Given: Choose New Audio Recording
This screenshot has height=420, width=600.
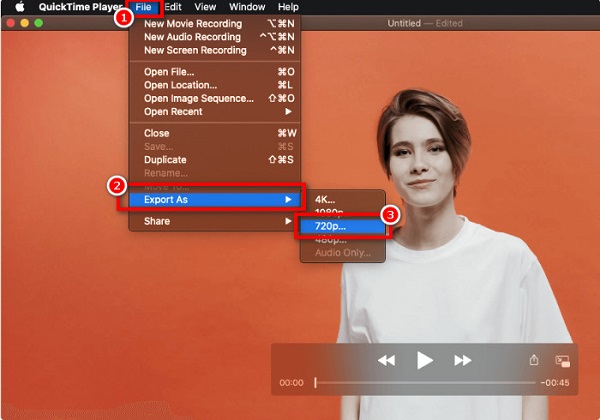Looking at the screenshot, I should point(215,37).
